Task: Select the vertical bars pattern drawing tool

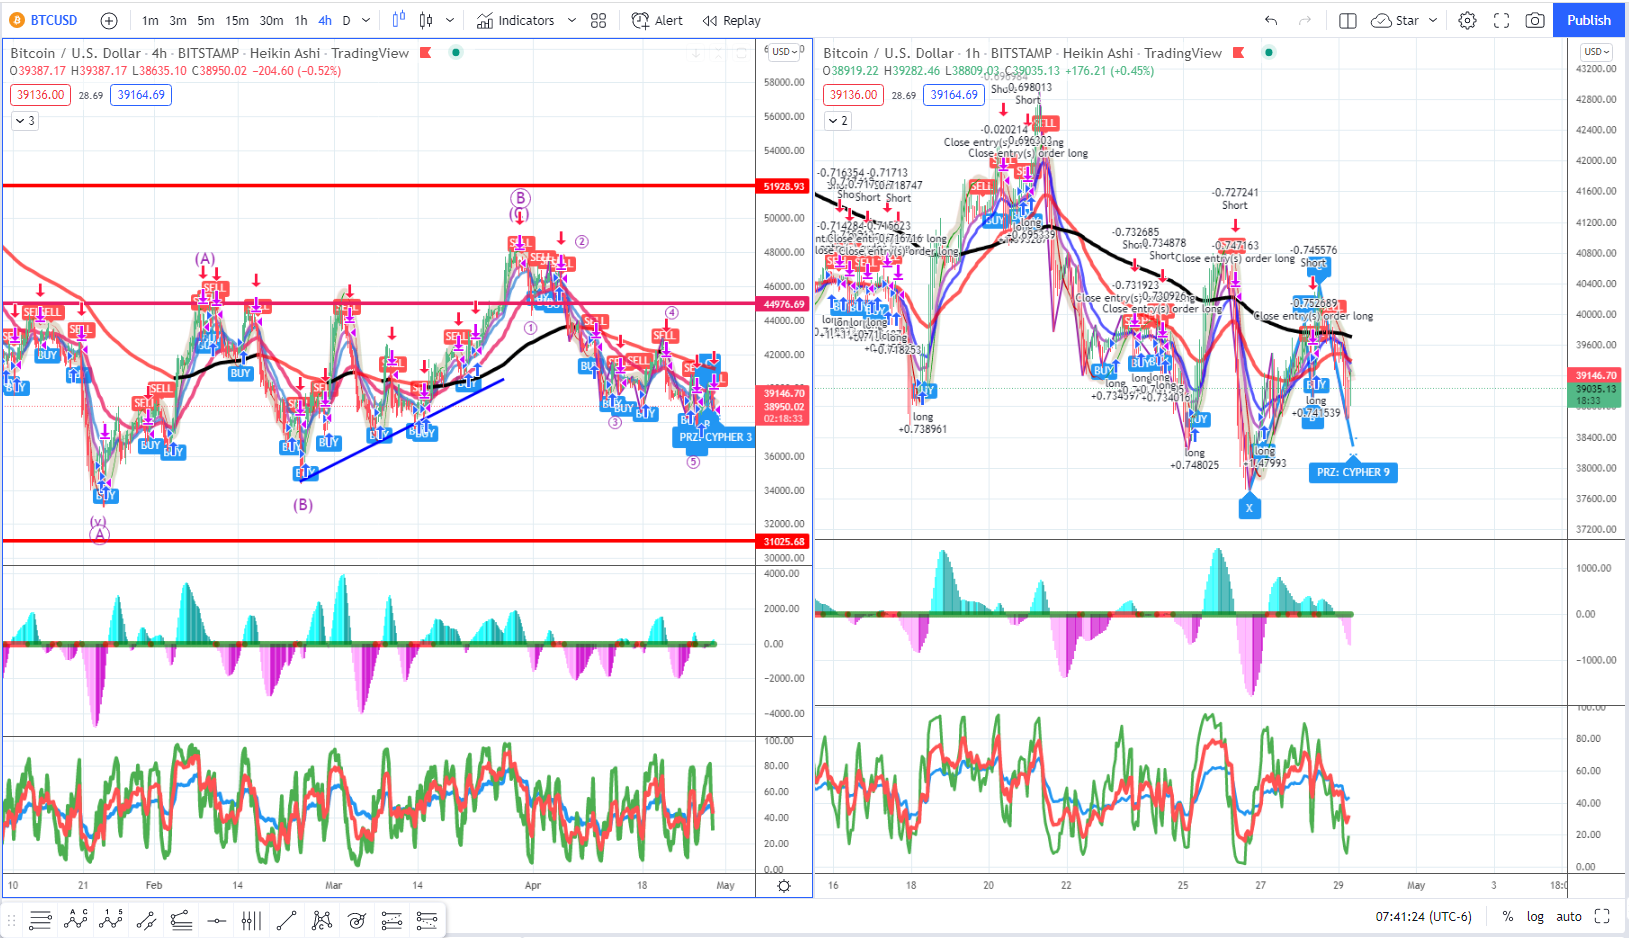Action: point(251,920)
